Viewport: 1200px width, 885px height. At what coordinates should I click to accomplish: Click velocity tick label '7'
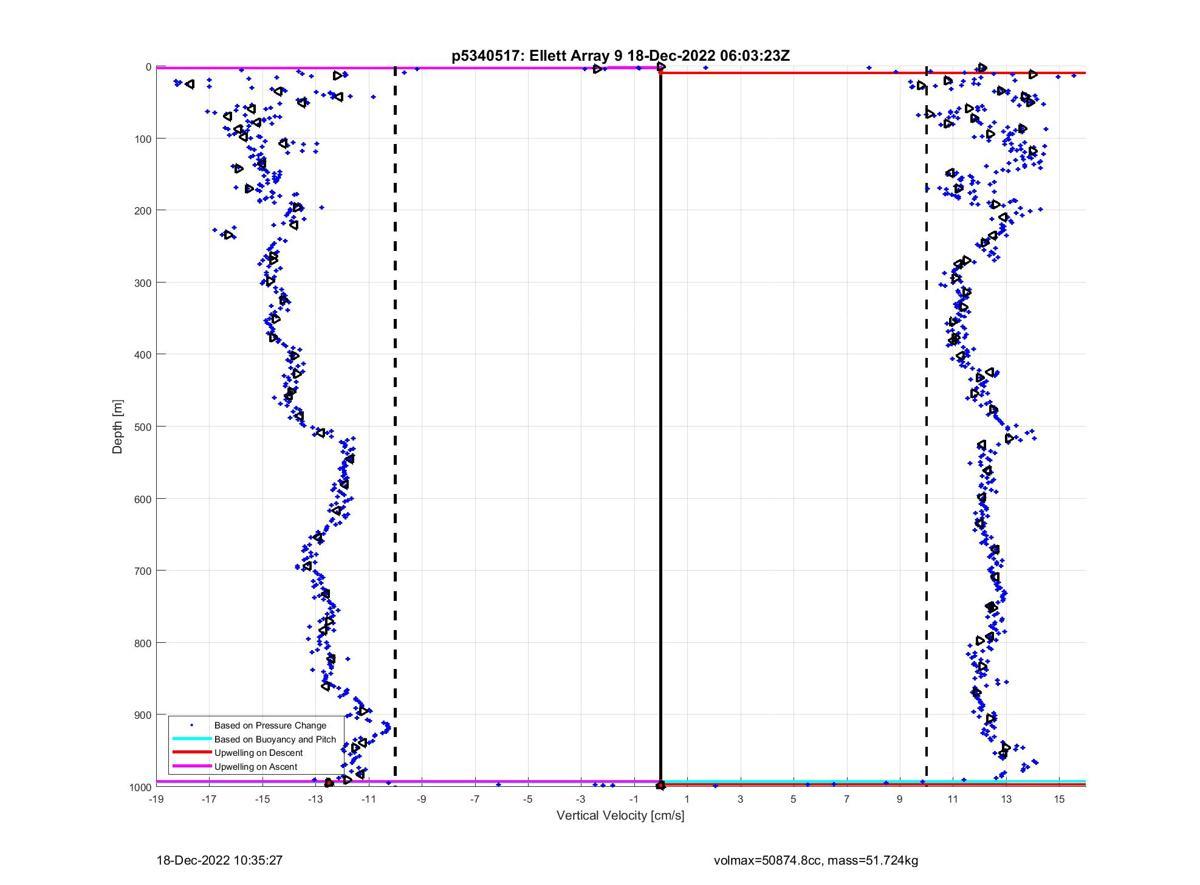click(x=846, y=799)
